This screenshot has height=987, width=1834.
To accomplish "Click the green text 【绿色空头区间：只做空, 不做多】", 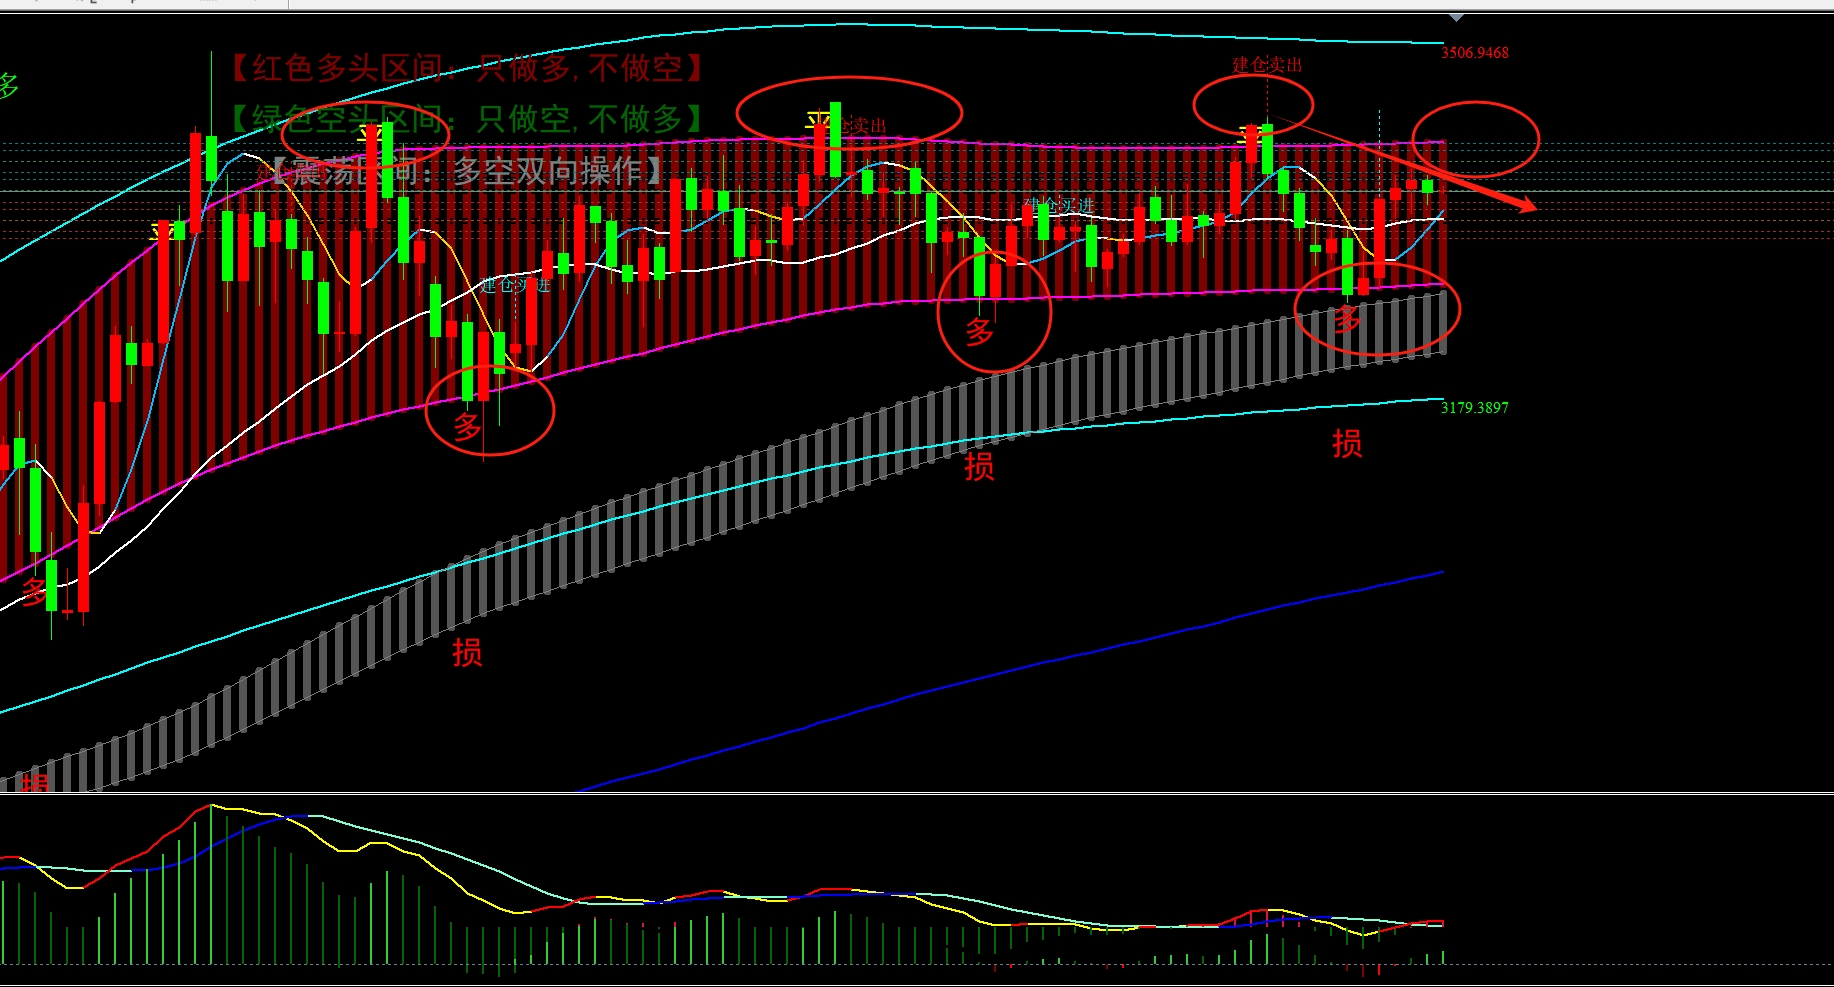I will pyautogui.click(x=467, y=119).
